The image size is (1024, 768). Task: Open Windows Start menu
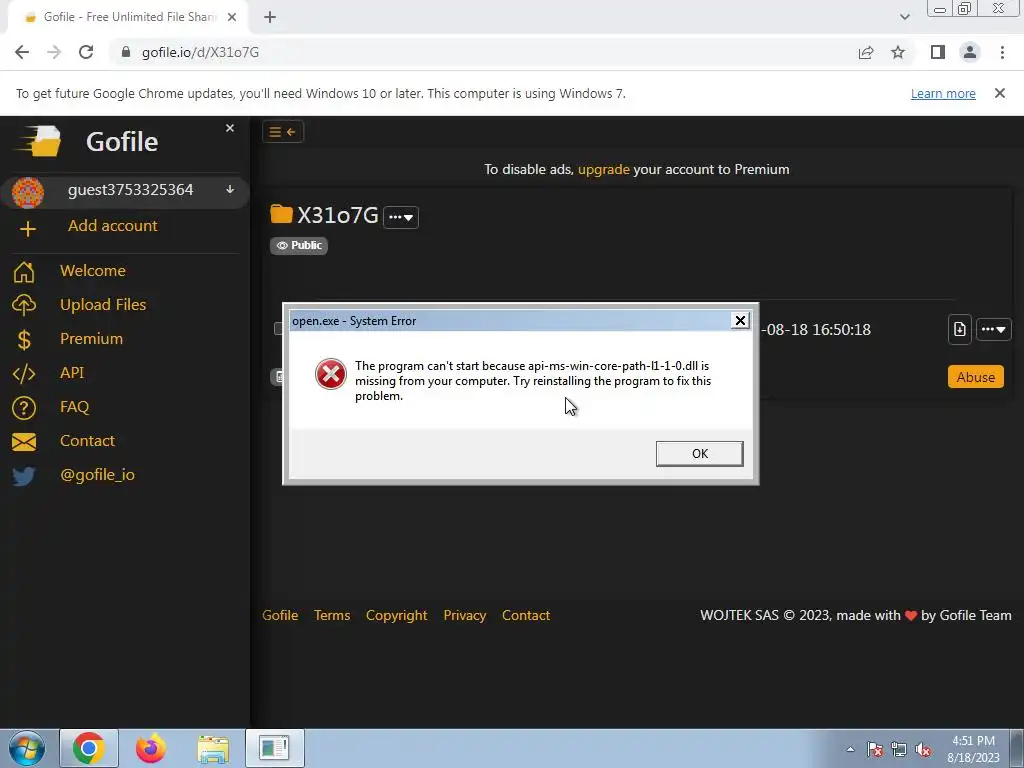click(27, 748)
